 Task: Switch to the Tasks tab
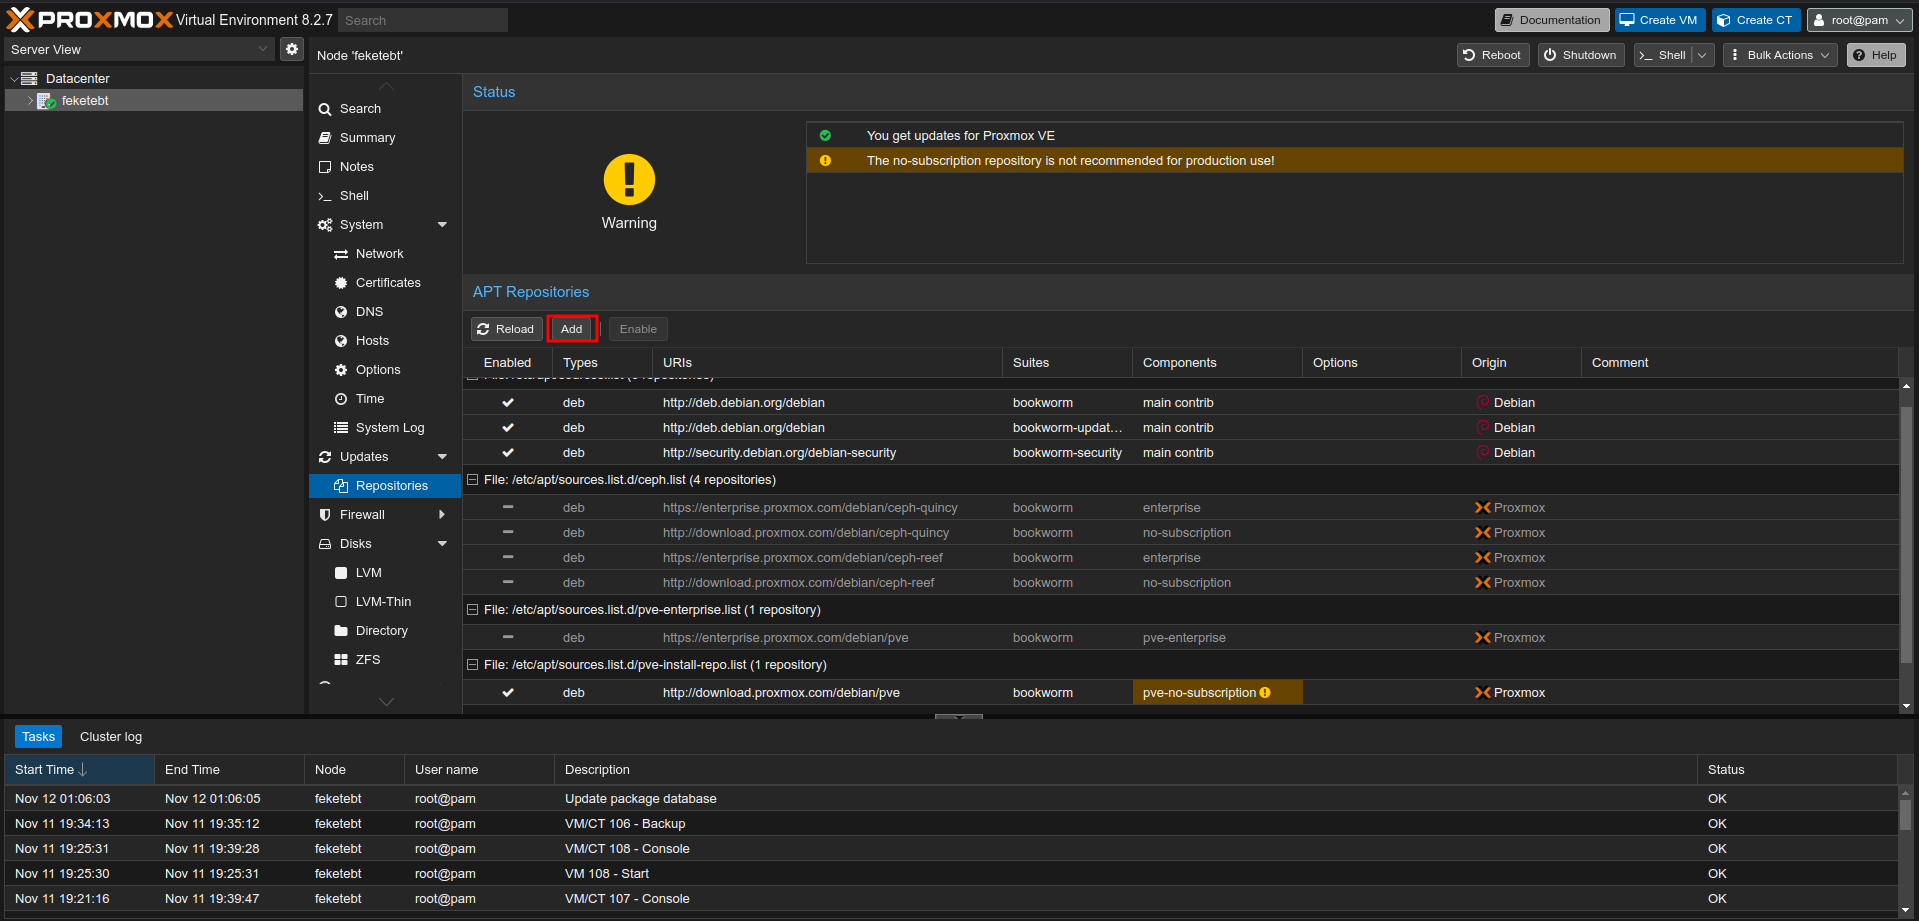tap(39, 737)
